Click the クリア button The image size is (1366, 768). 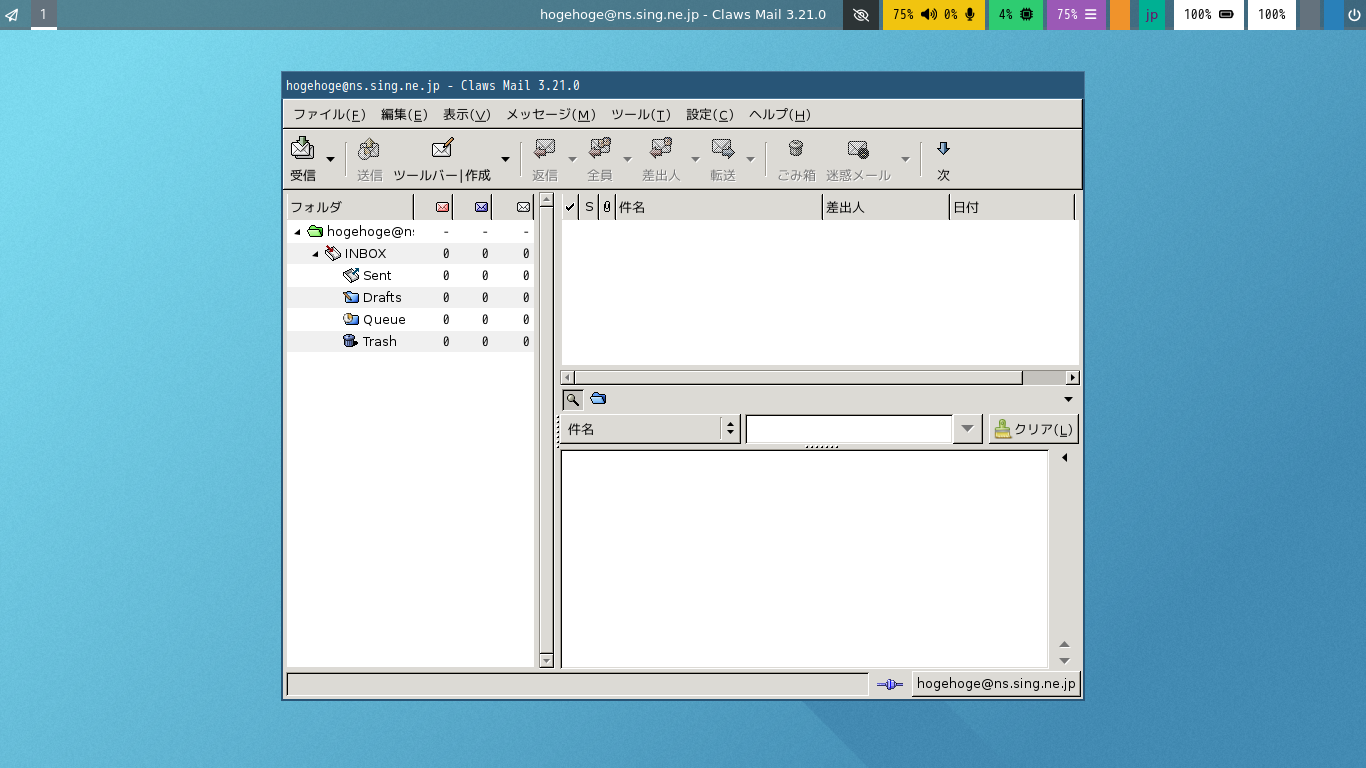(x=1034, y=429)
